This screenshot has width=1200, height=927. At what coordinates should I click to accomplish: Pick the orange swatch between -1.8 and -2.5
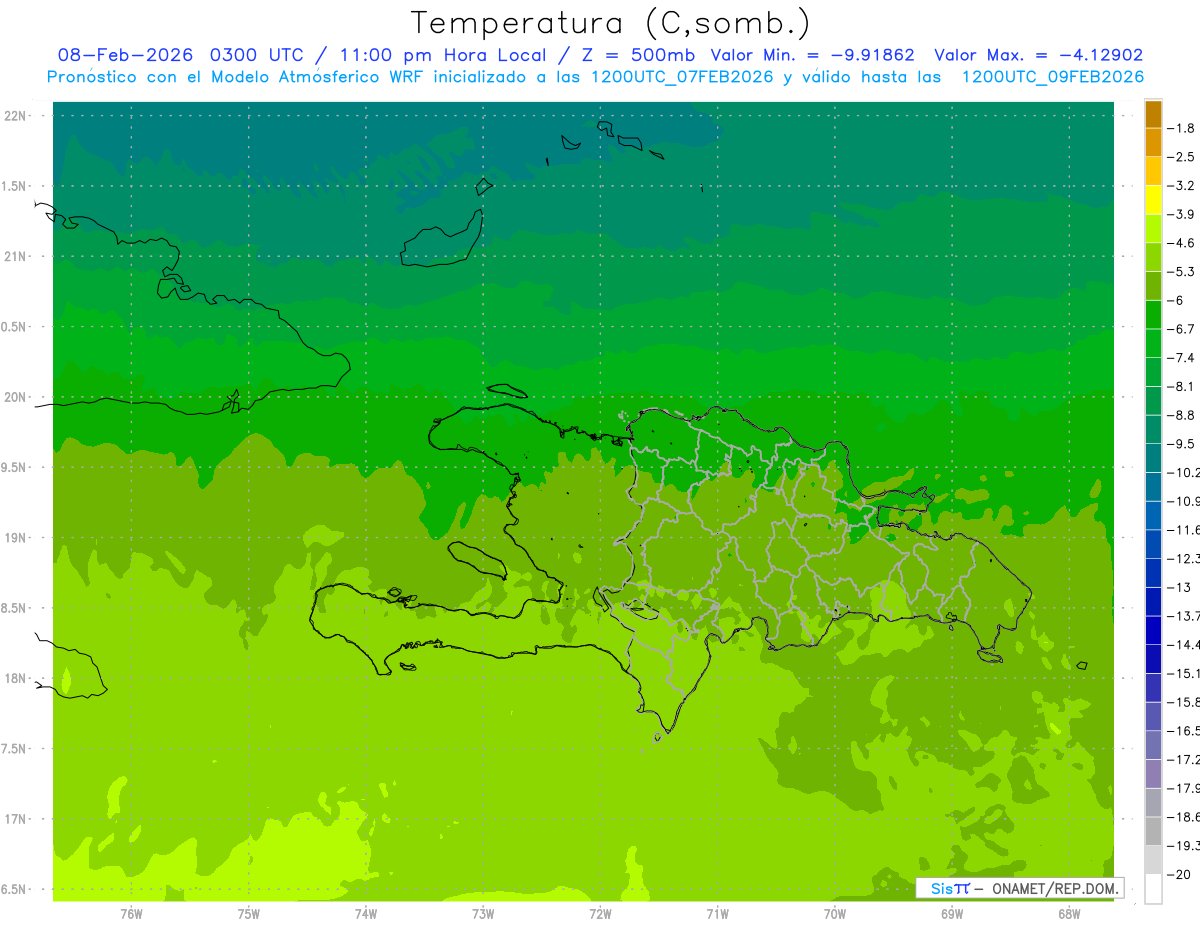[1153, 142]
